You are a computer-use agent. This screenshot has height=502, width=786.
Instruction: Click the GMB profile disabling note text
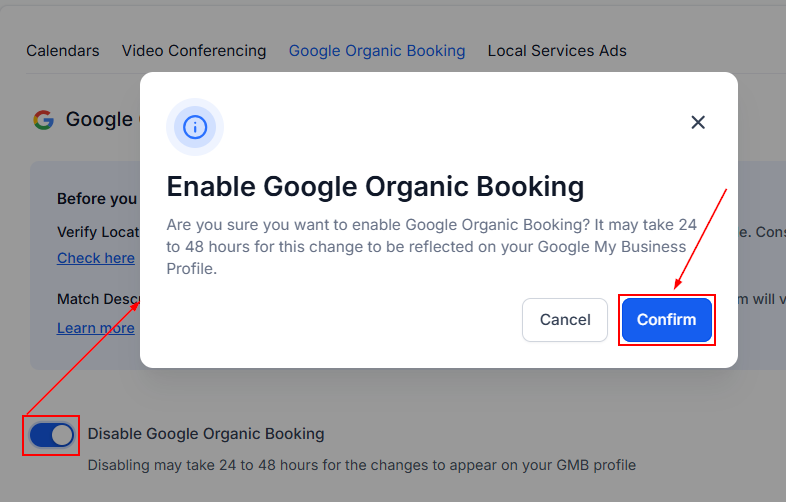pyautogui.click(x=362, y=465)
